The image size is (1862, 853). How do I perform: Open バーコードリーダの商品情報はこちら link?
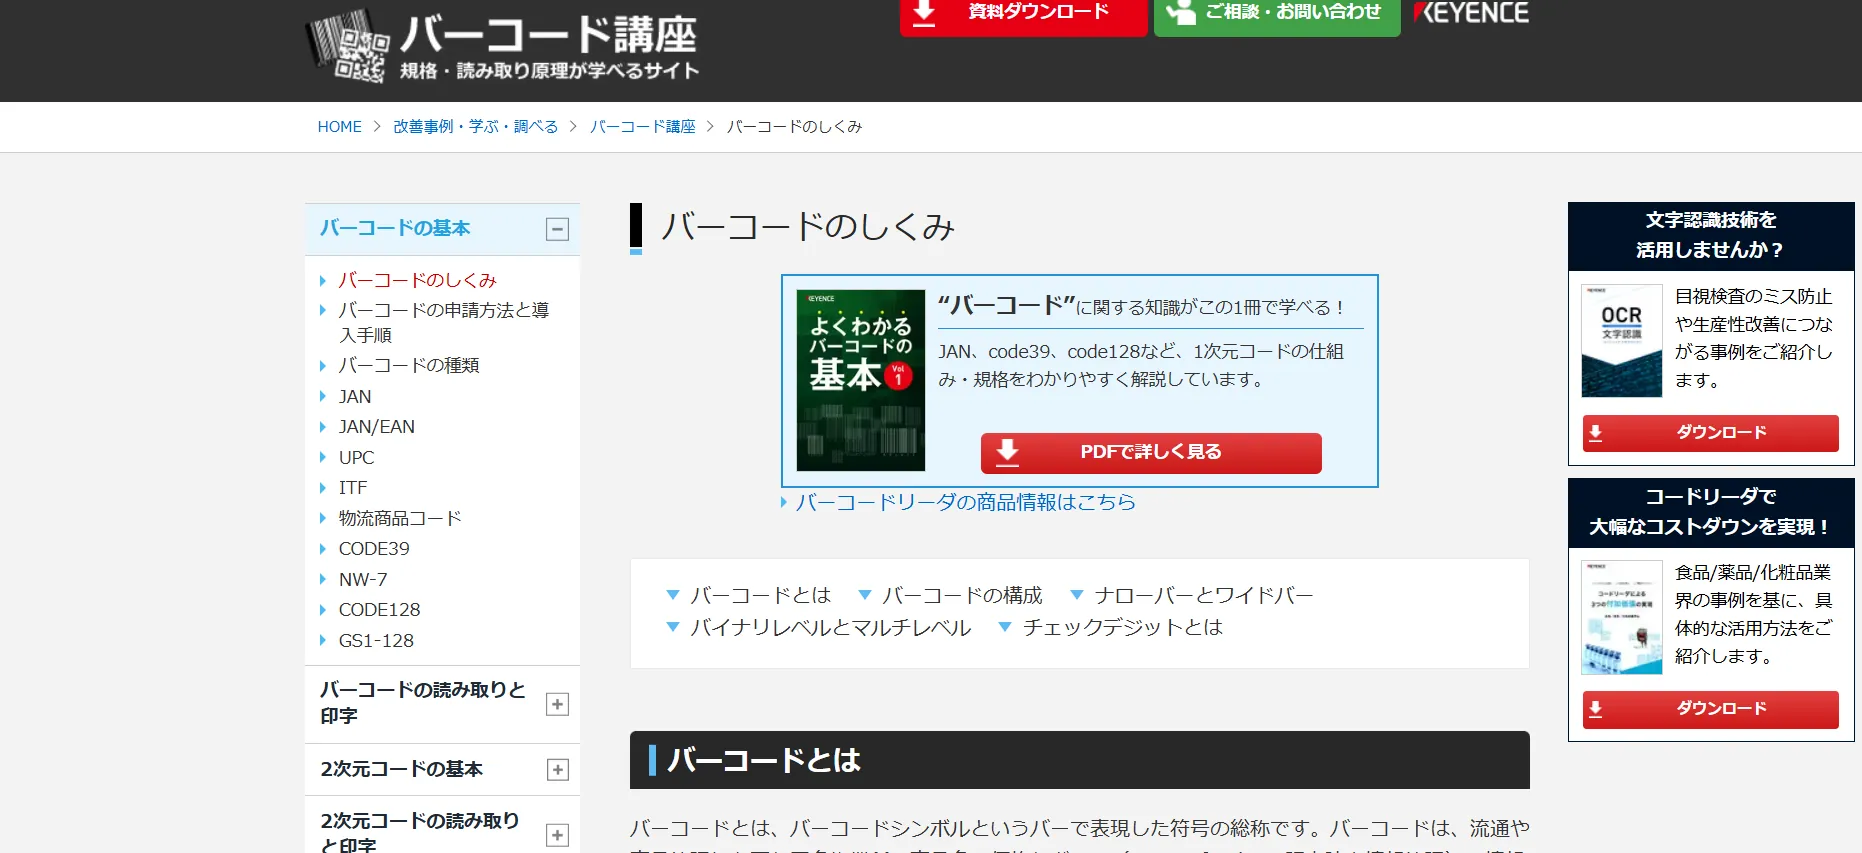965,502
